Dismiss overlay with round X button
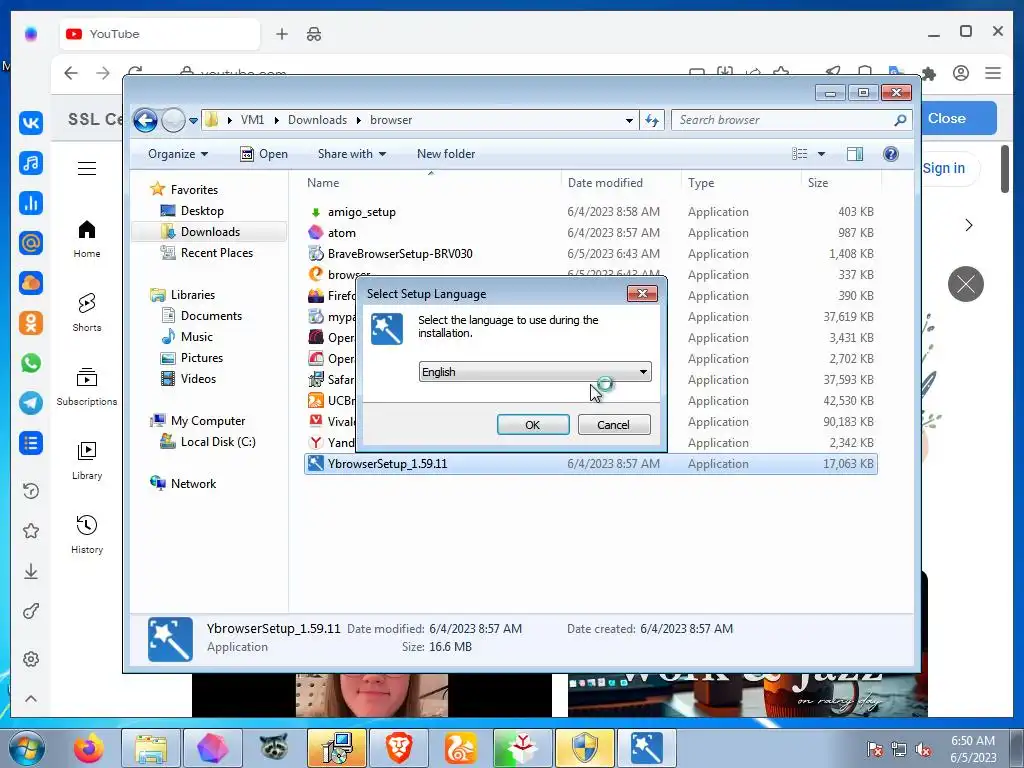Screen dimensions: 1024x768 click(x=966, y=284)
